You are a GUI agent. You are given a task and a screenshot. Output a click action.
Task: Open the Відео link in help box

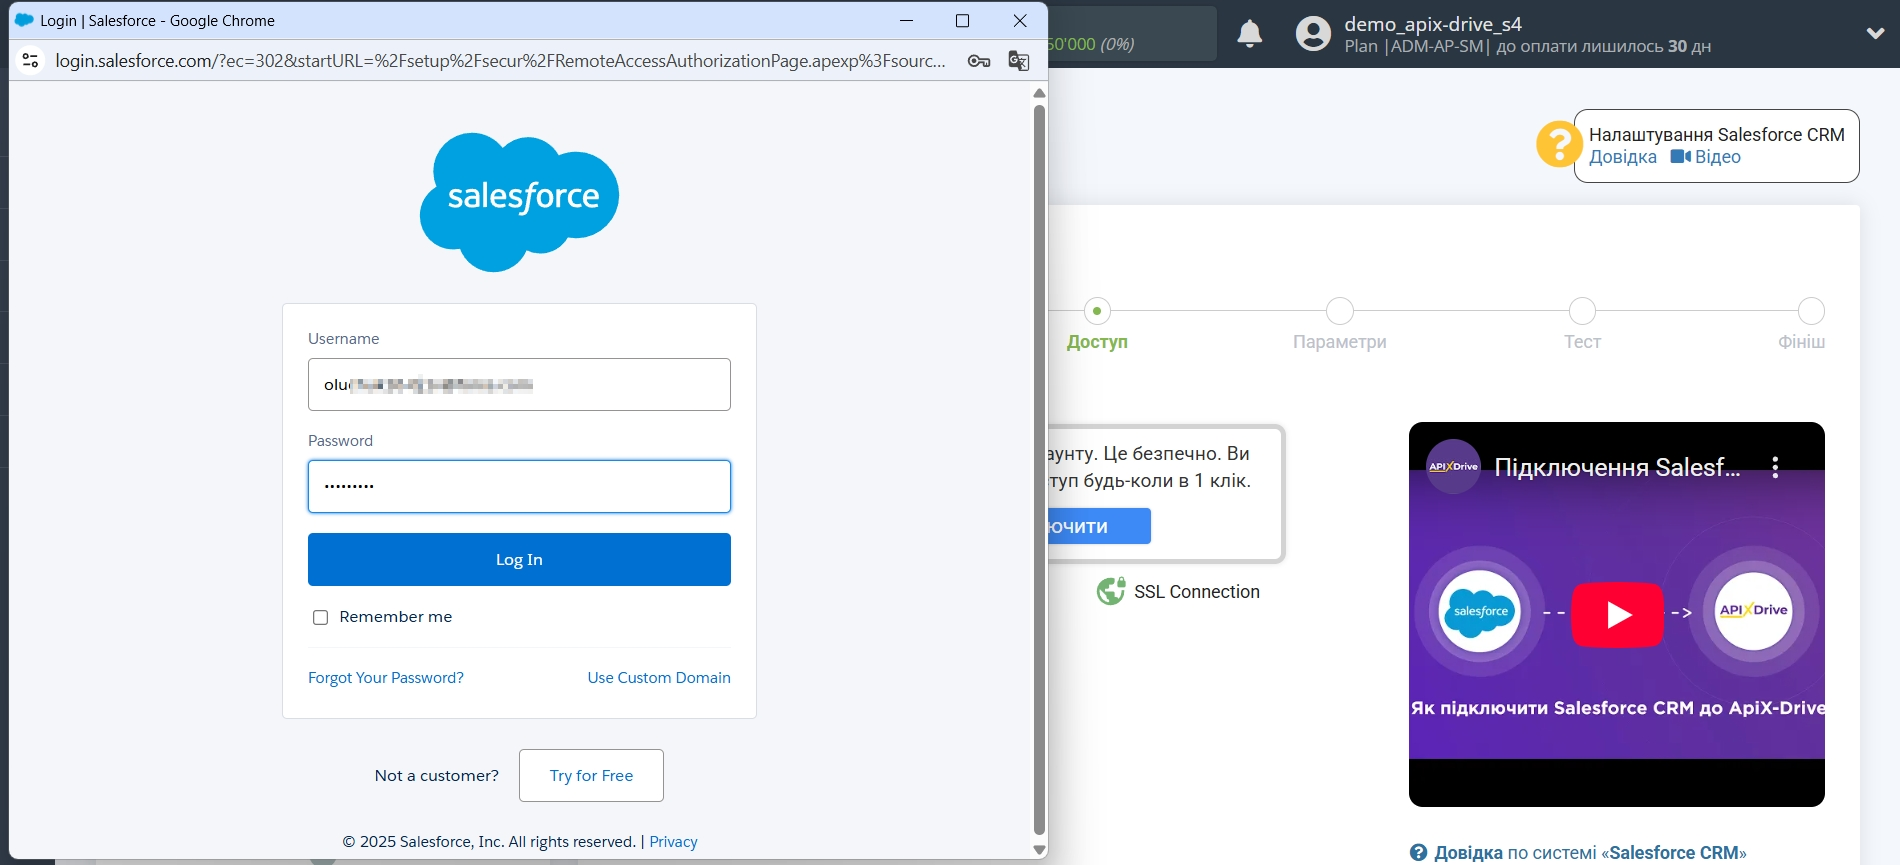[1717, 157]
